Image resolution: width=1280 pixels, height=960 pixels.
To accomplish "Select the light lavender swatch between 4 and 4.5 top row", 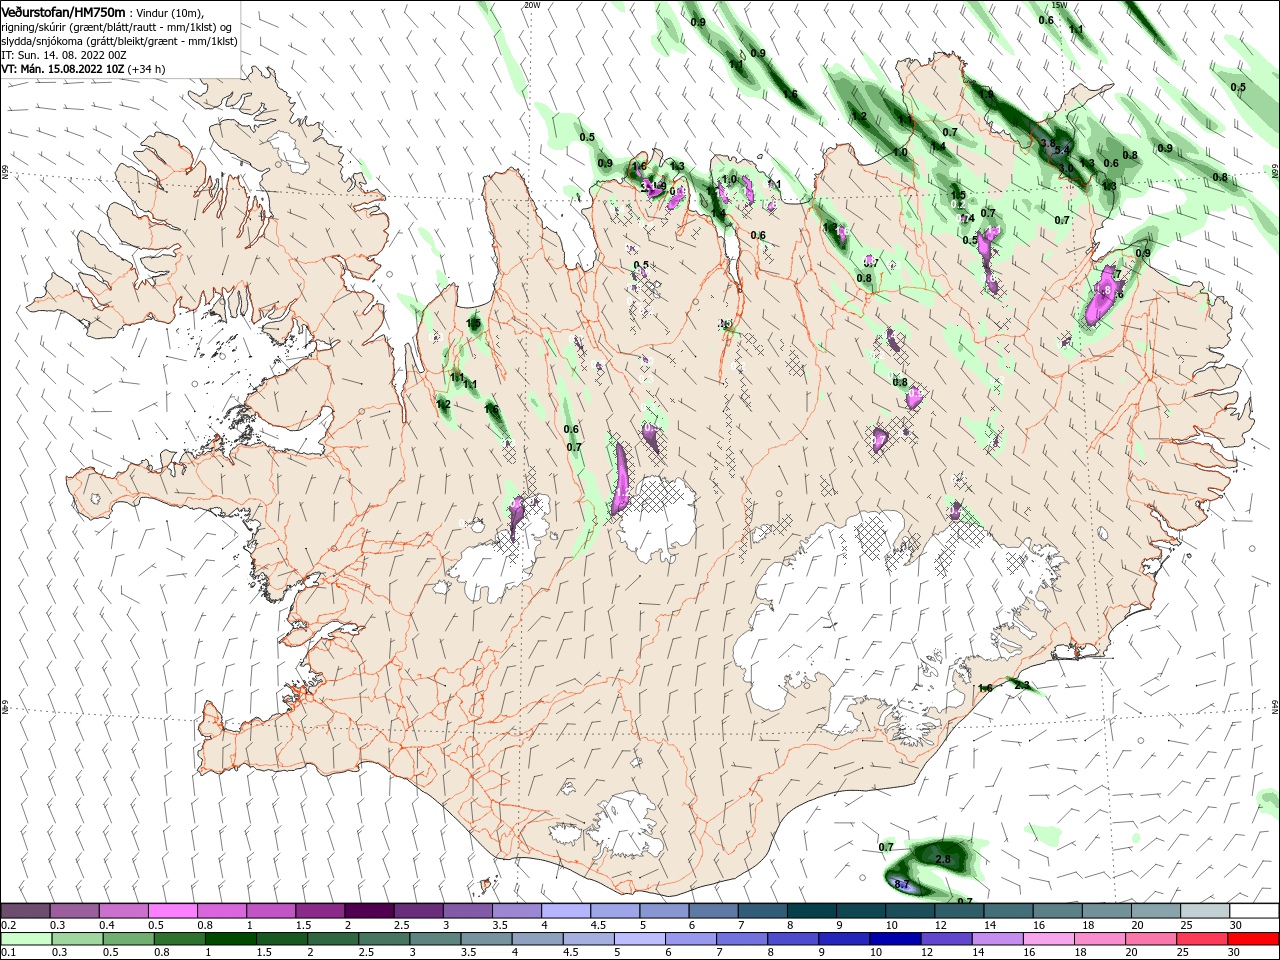I will (565, 911).
